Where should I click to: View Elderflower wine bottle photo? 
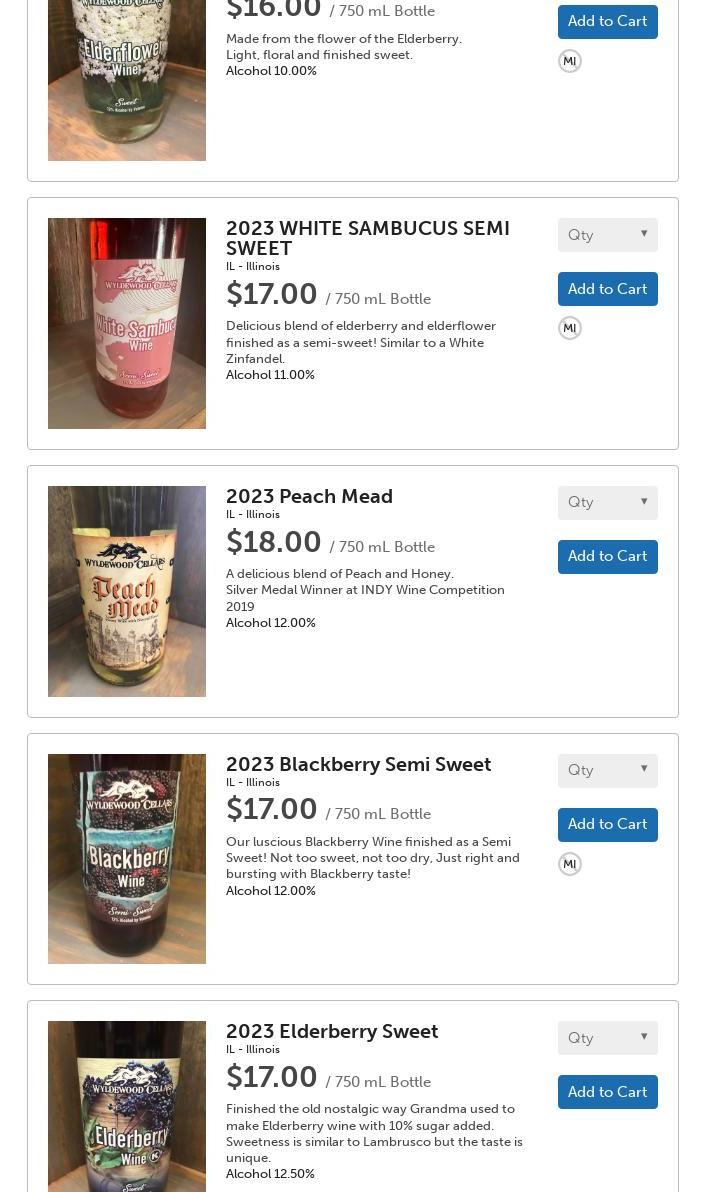click(x=127, y=80)
